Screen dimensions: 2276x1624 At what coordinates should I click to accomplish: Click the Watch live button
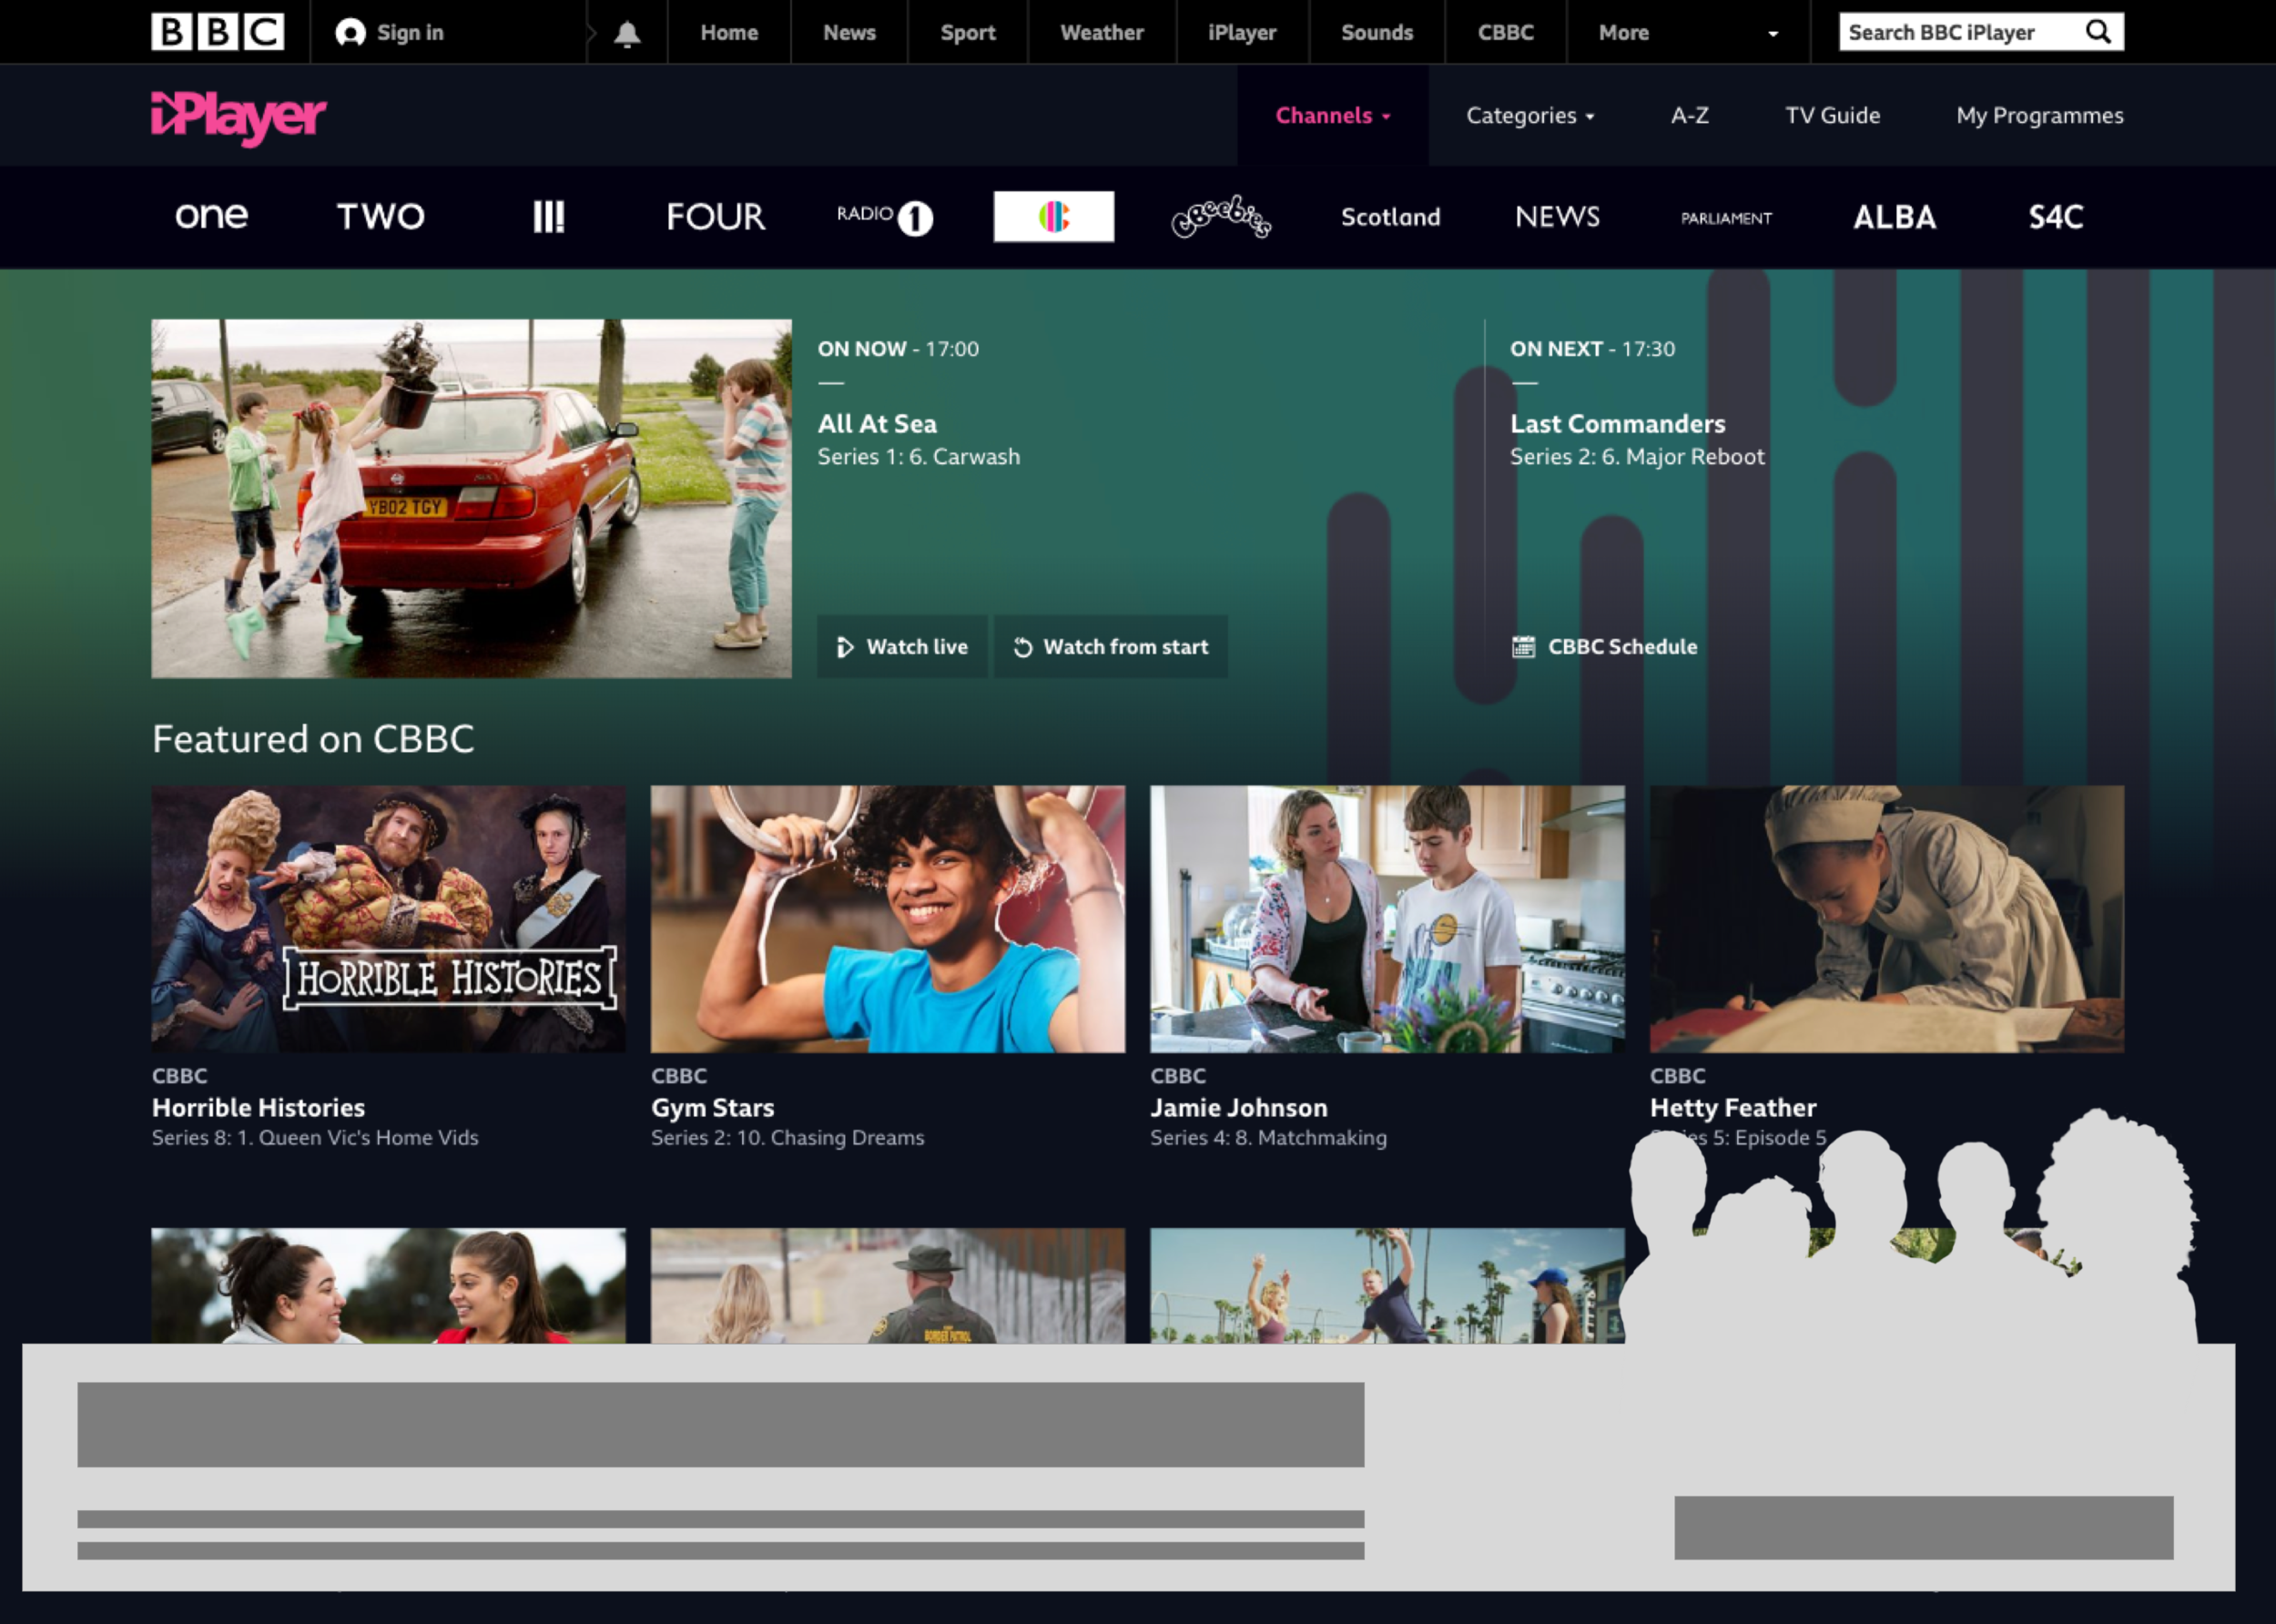[x=902, y=647]
